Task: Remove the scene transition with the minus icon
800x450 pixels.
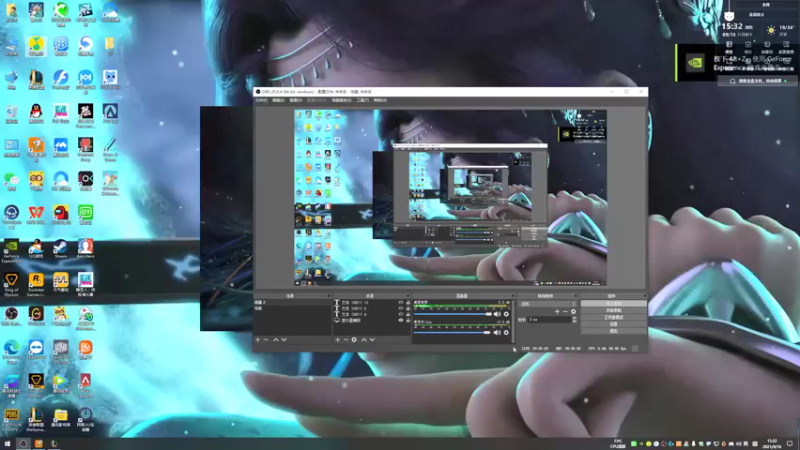Action: (565, 312)
